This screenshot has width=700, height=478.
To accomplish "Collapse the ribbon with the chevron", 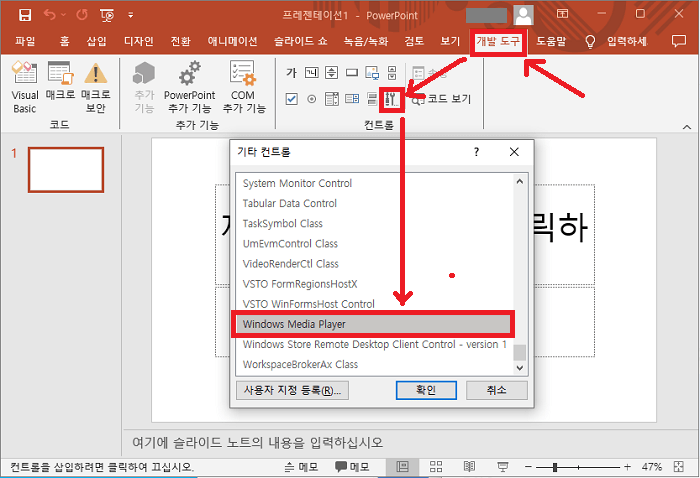I will pos(687,127).
